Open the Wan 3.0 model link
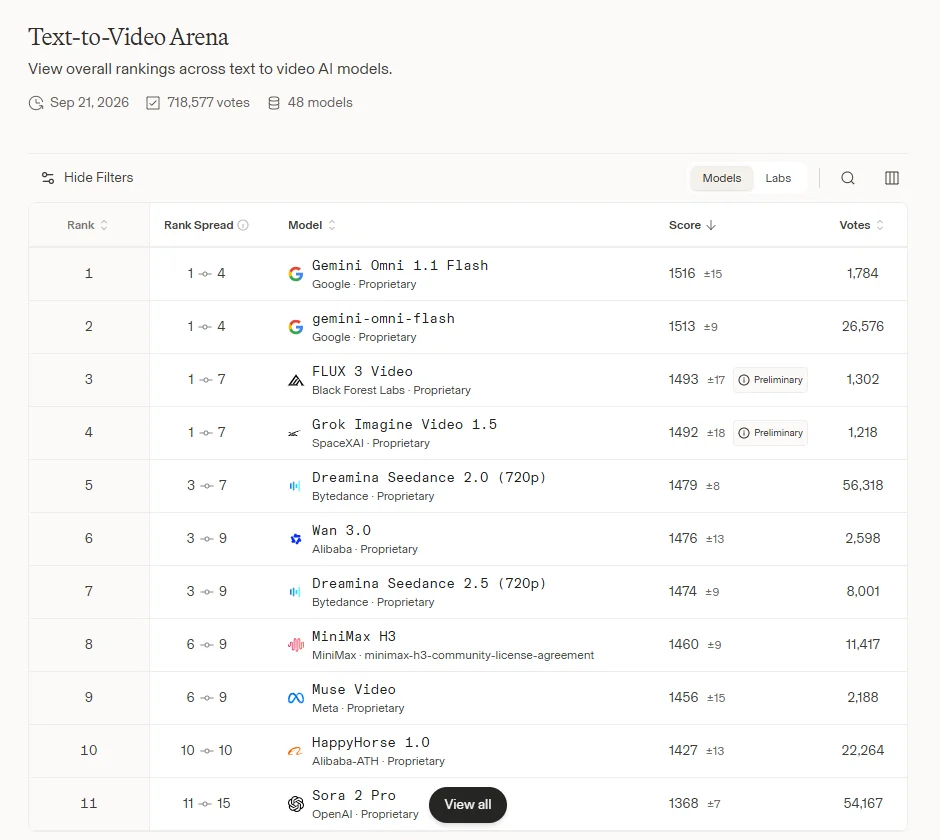Image resolution: width=940 pixels, height=840 pixels. pos(341,531)
